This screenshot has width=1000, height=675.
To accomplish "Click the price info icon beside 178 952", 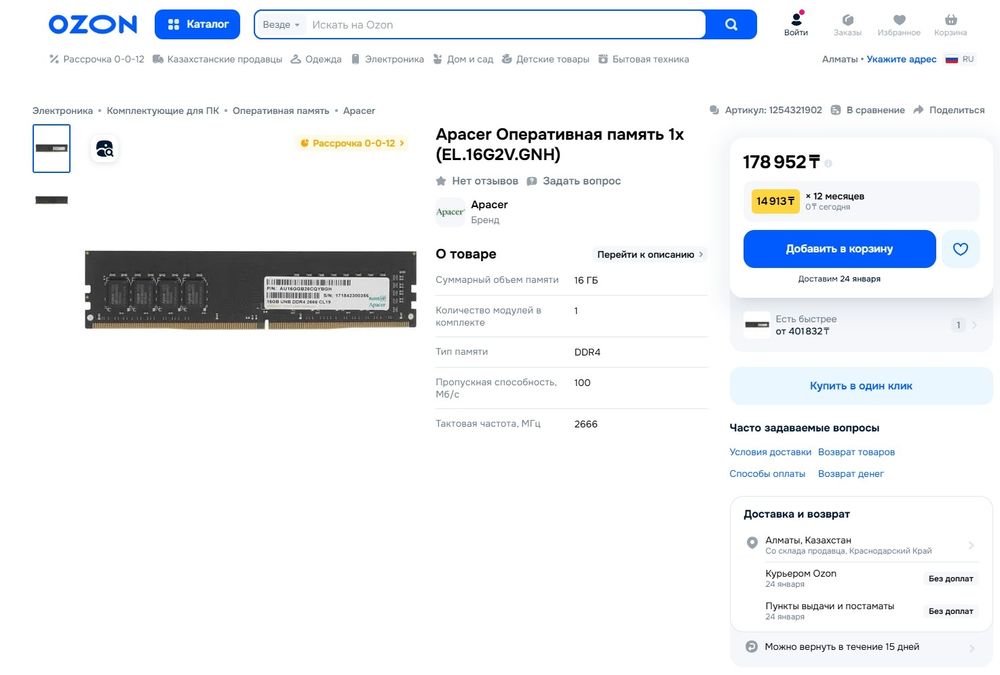I will click(x=828, y=163).
